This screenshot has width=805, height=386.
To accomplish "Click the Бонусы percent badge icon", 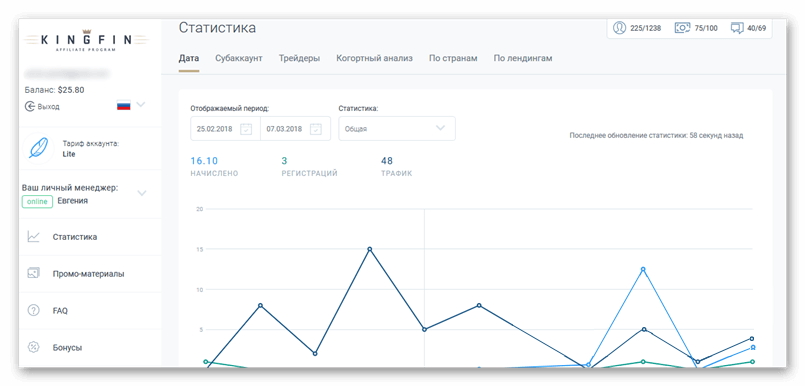I will point(34,348).
